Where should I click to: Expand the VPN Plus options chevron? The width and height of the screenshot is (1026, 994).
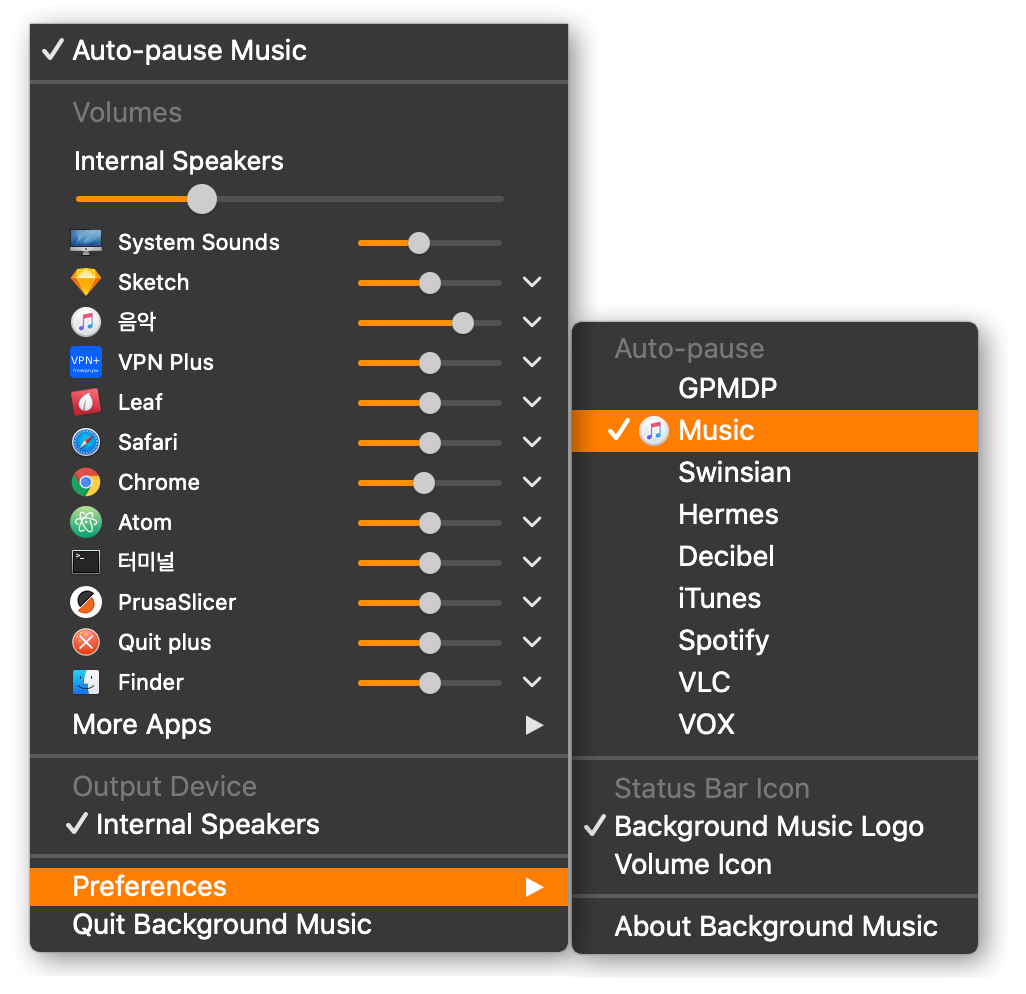(x=532, y=362)
